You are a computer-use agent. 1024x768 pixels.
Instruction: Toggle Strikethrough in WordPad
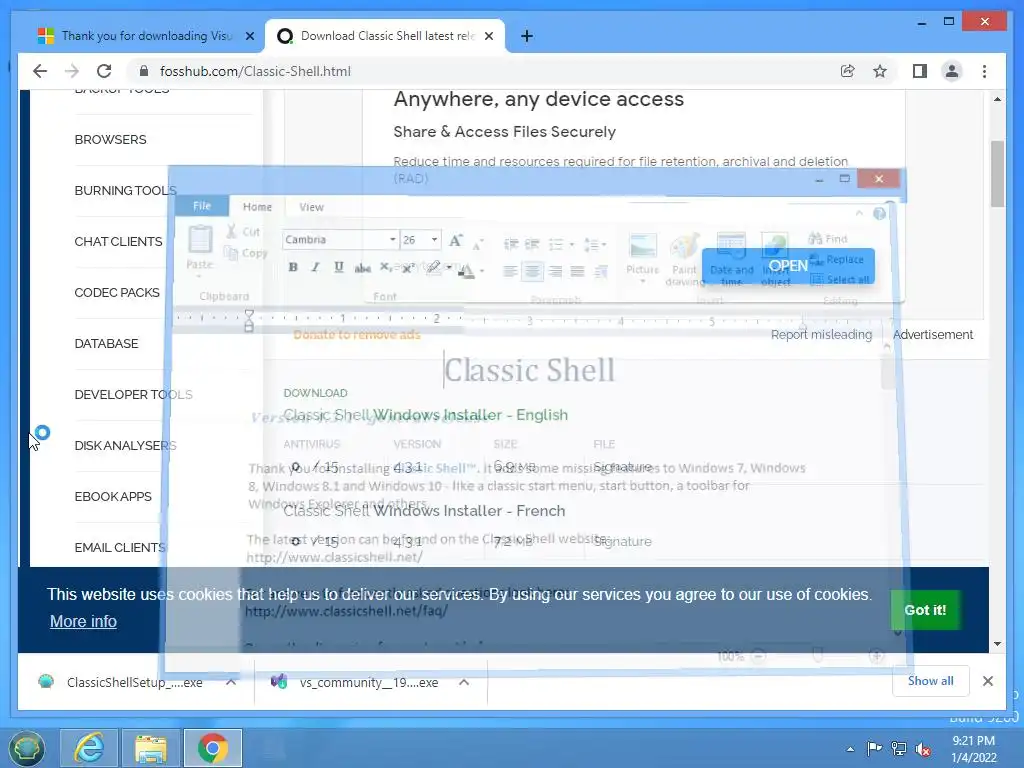pos(362,268)
